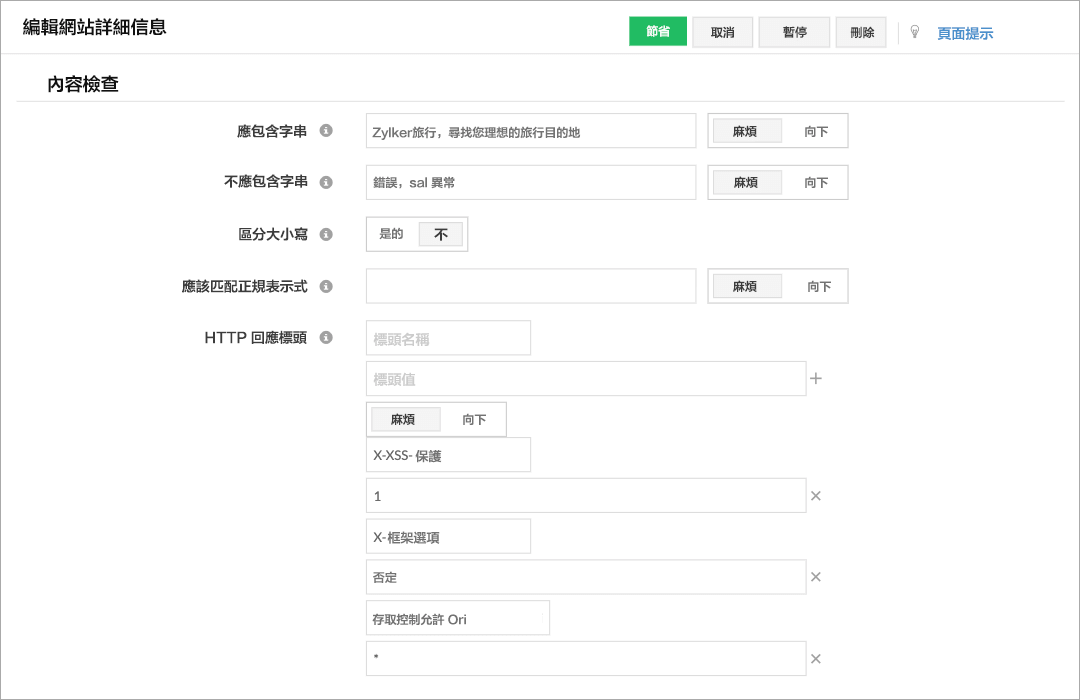Click the lightbulb icon next to 頁面提示
The width and height of the screenshot is (1080, 700).
914,31
